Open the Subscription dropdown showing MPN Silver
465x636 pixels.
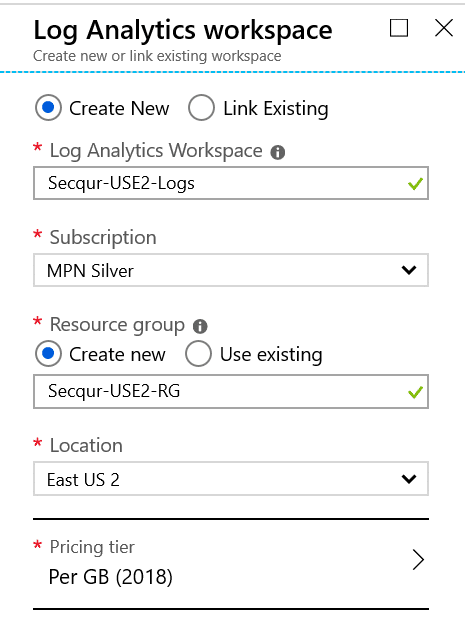point(231,270)
